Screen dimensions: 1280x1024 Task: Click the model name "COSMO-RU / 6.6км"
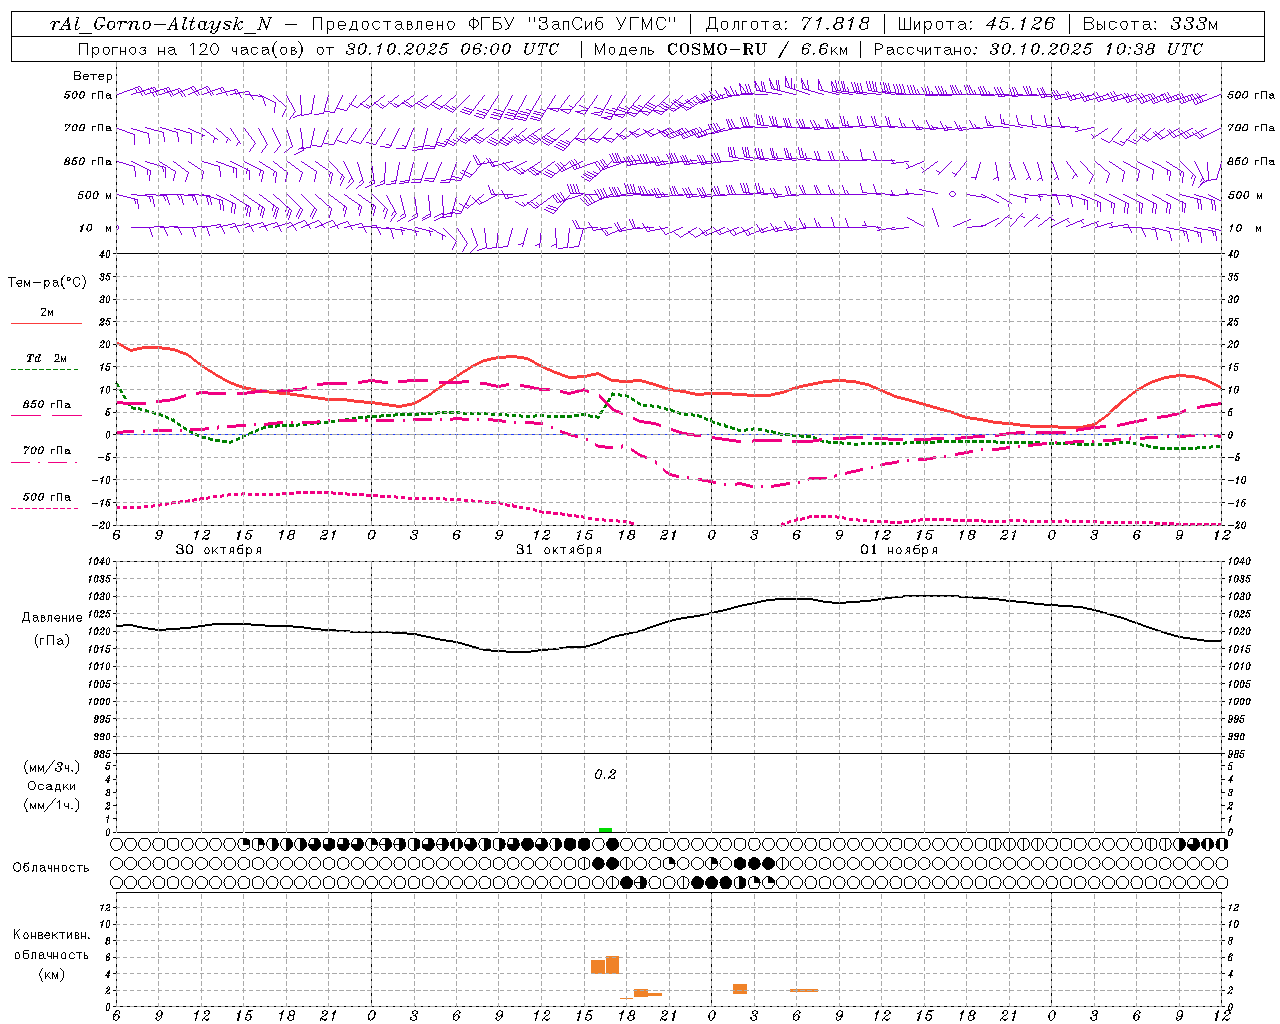[x=758, y=49]
